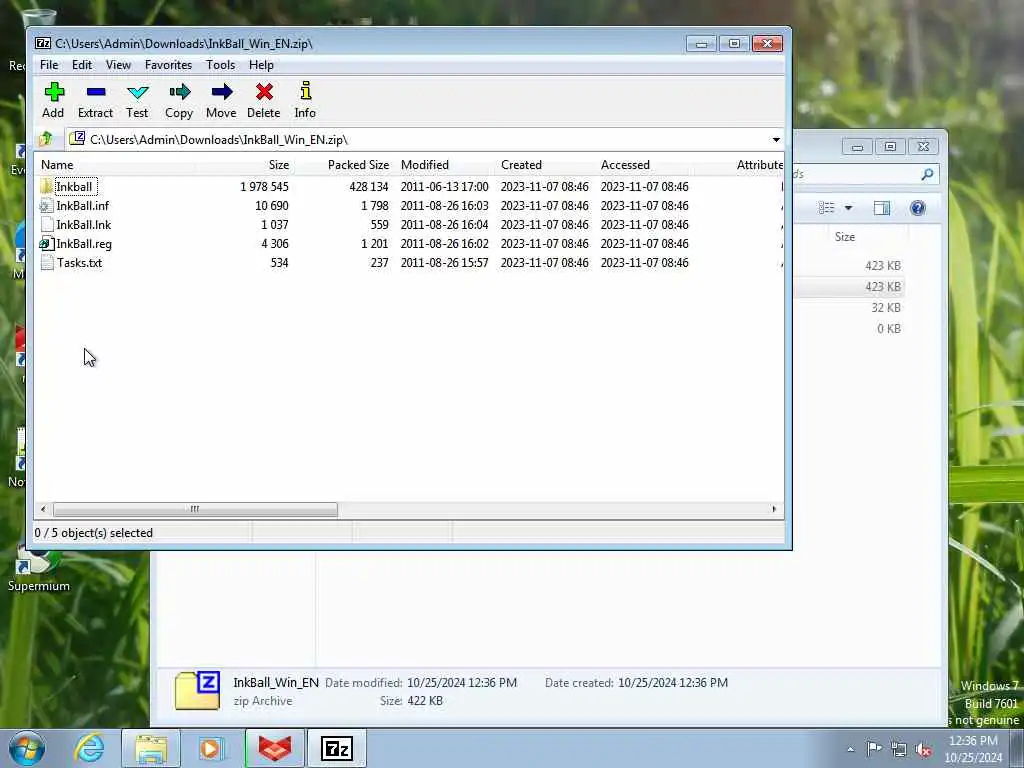Show hidden tray icons arrow

[850, 749]
